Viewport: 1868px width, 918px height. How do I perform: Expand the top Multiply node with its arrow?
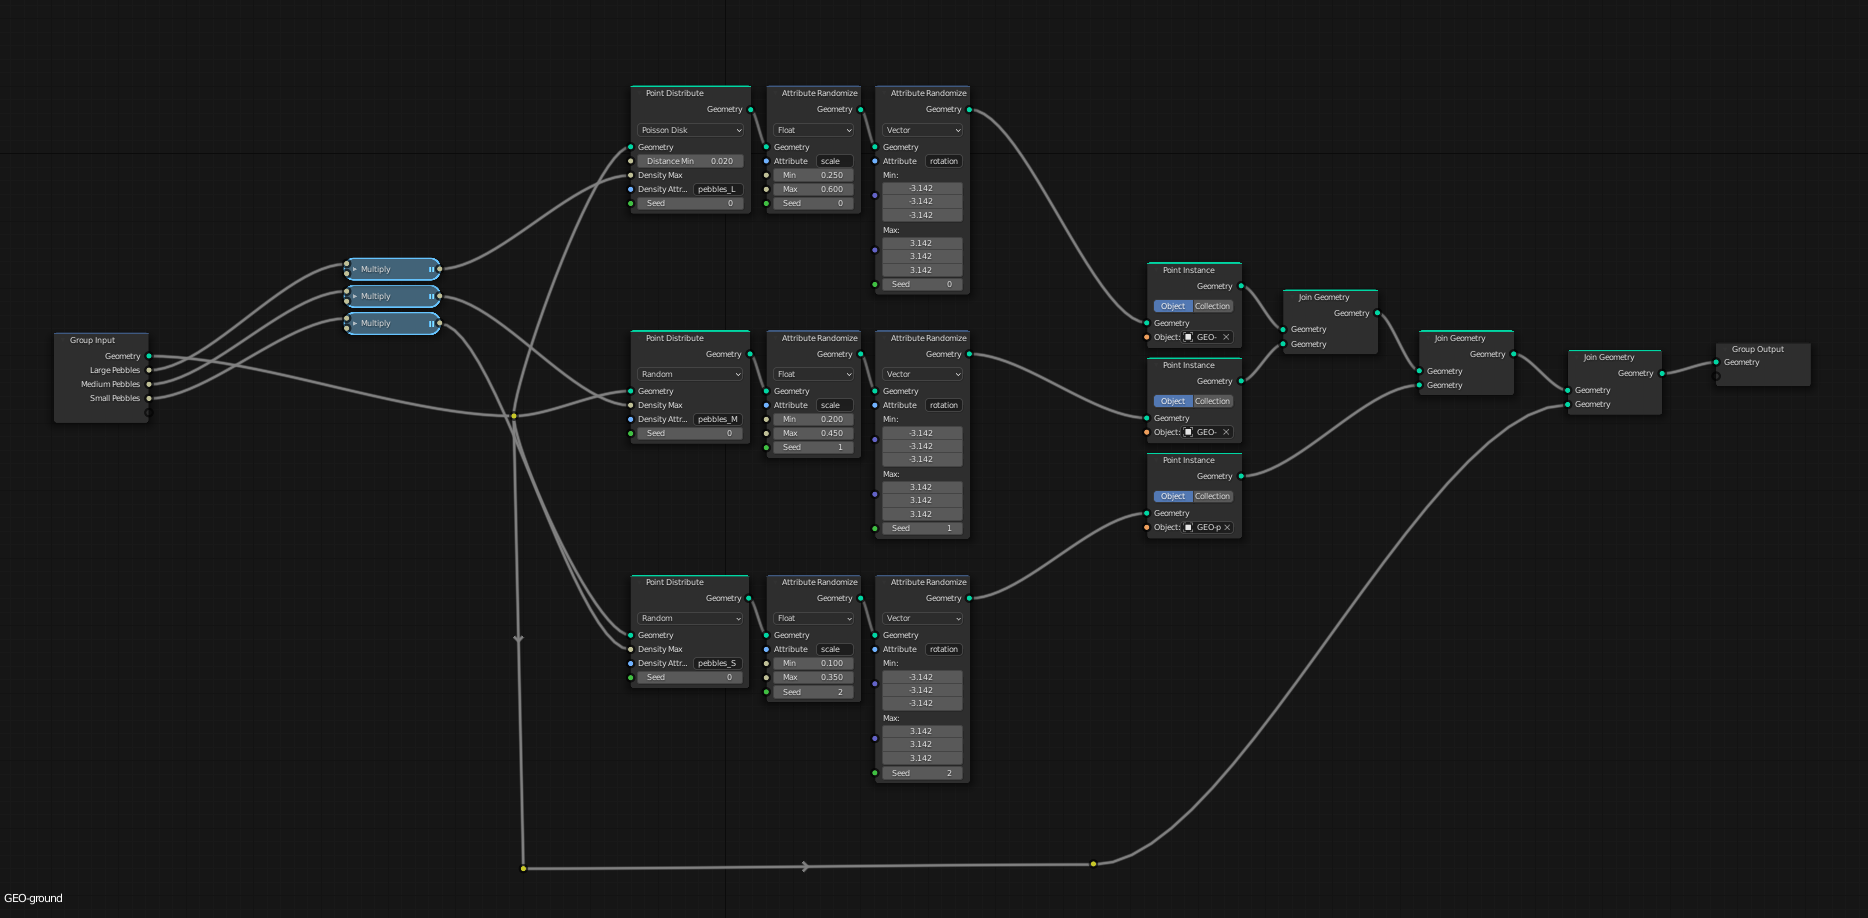[354, 269]
